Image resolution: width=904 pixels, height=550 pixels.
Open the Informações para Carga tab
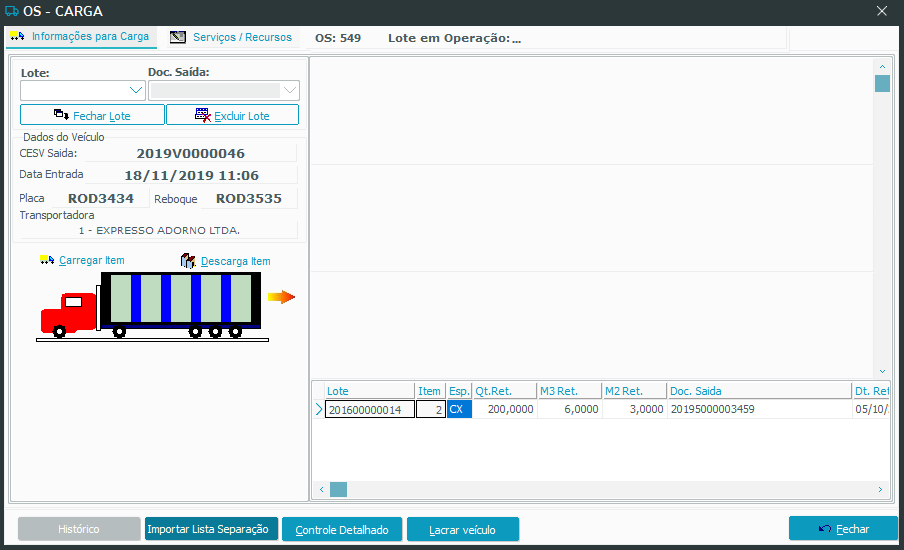coord(81,36)
